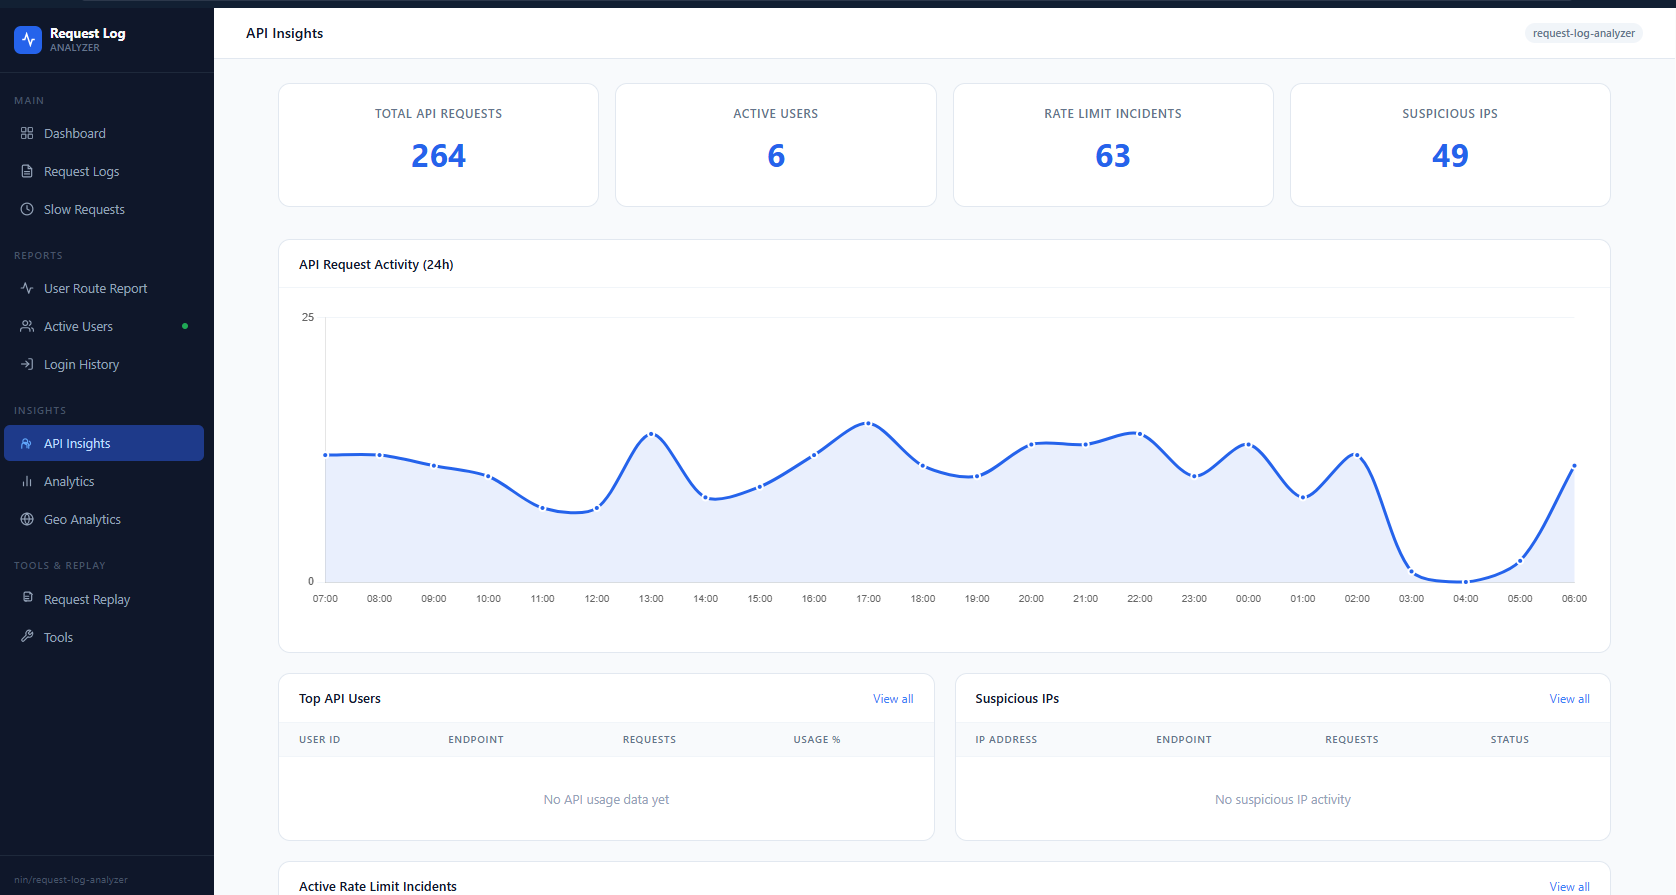
Task: Click the API Insights sidebar icon
Action: (x=27, y=443)
